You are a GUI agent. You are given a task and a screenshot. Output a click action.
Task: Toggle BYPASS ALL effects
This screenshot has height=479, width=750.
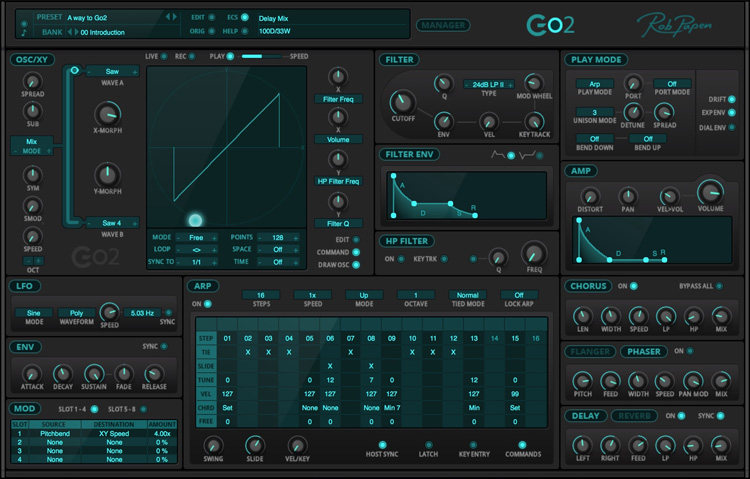tap(719, 286)
